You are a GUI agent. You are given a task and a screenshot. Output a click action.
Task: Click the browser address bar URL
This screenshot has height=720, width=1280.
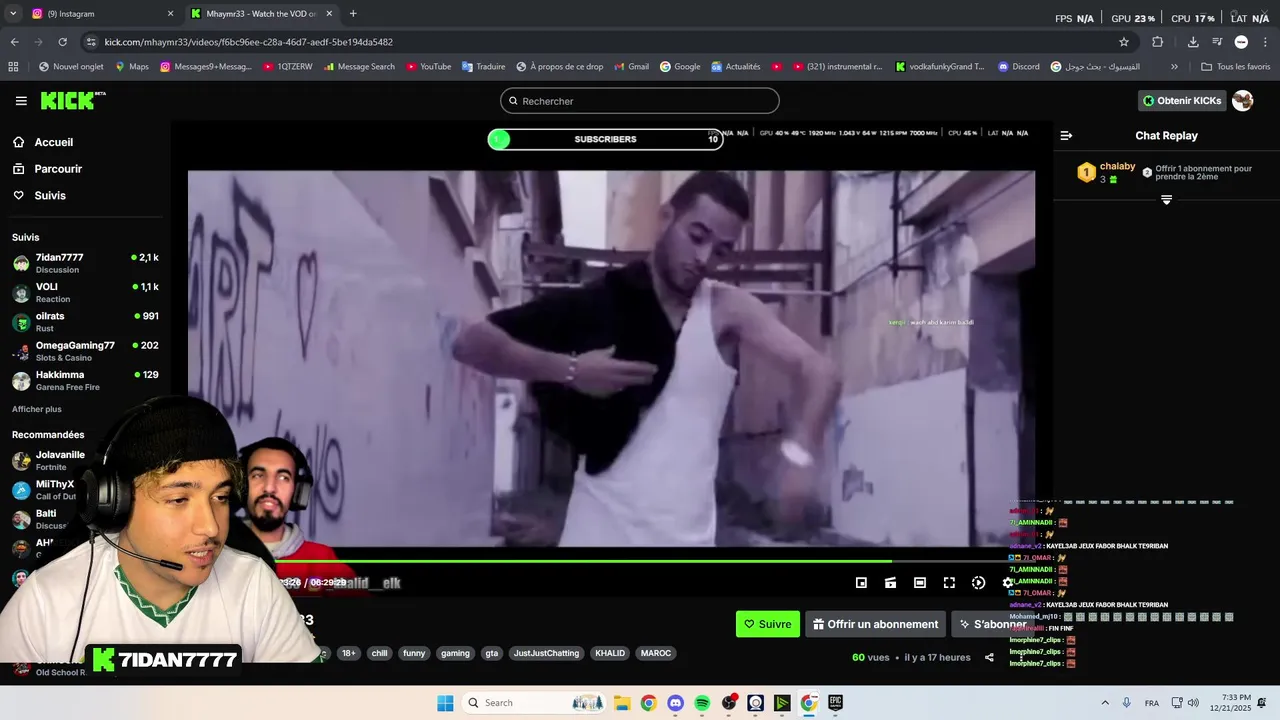249,42
